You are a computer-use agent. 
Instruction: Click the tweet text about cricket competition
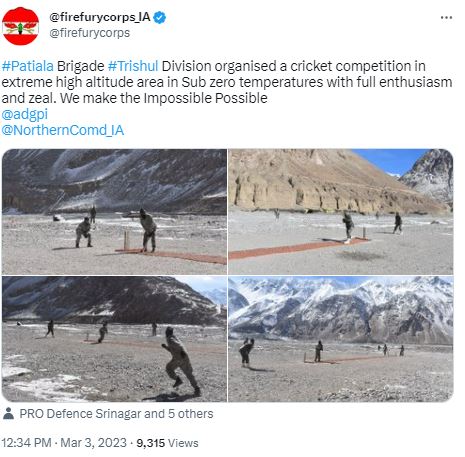227,82
